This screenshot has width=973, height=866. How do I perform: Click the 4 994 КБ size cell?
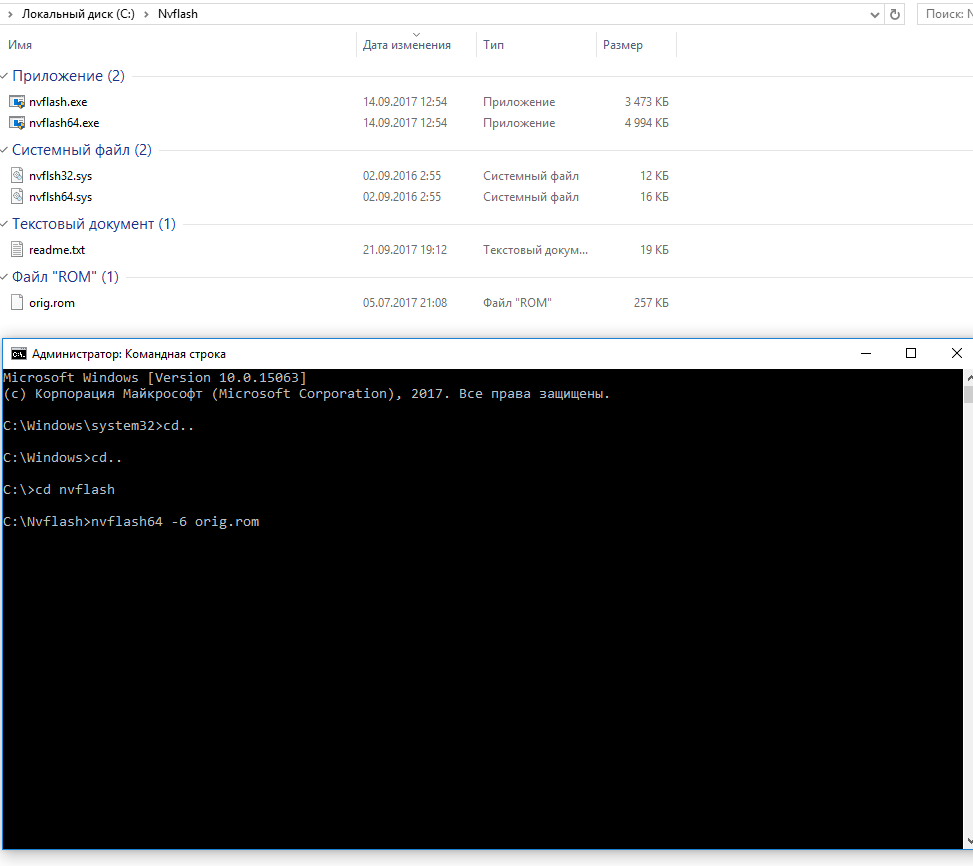pyautogui.click(x=647, y=123)
